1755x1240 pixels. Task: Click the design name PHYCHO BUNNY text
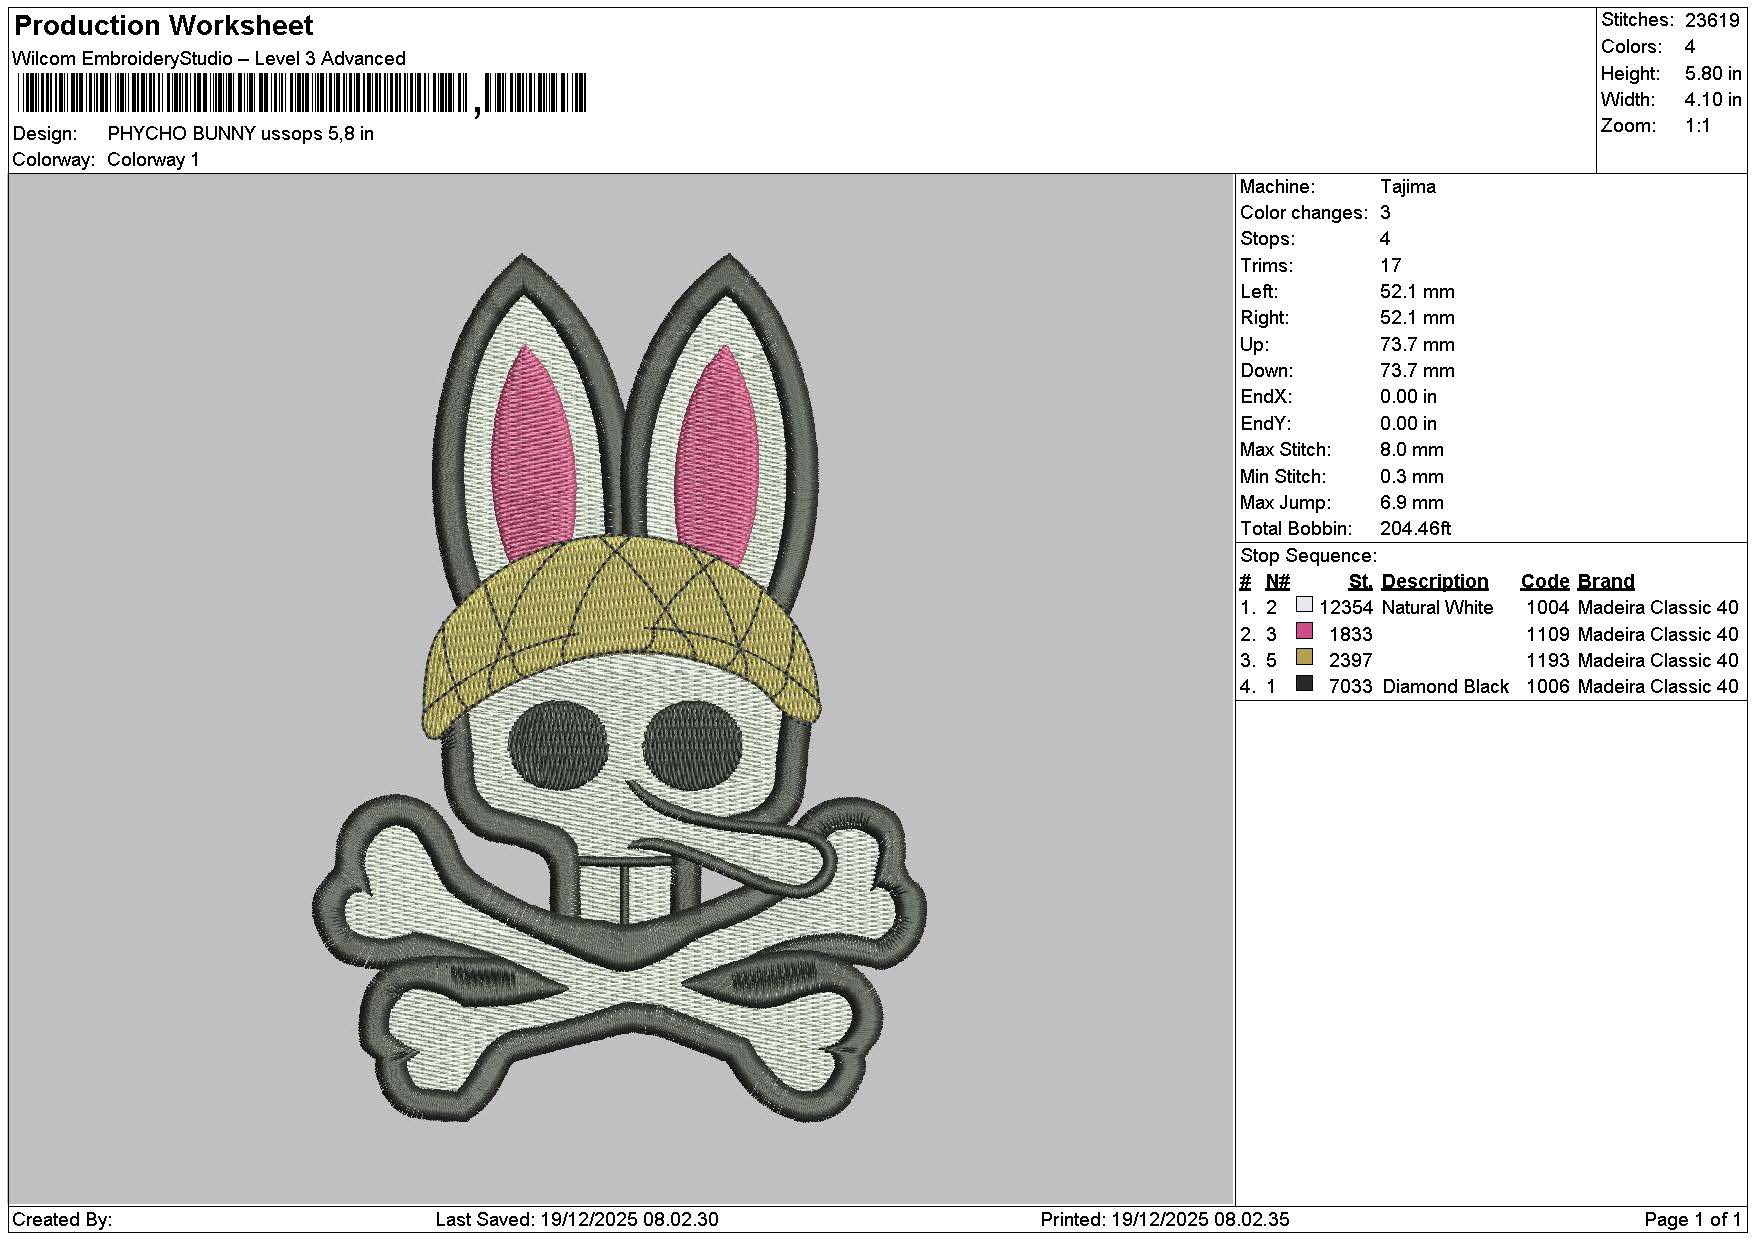tap(181, 133)
